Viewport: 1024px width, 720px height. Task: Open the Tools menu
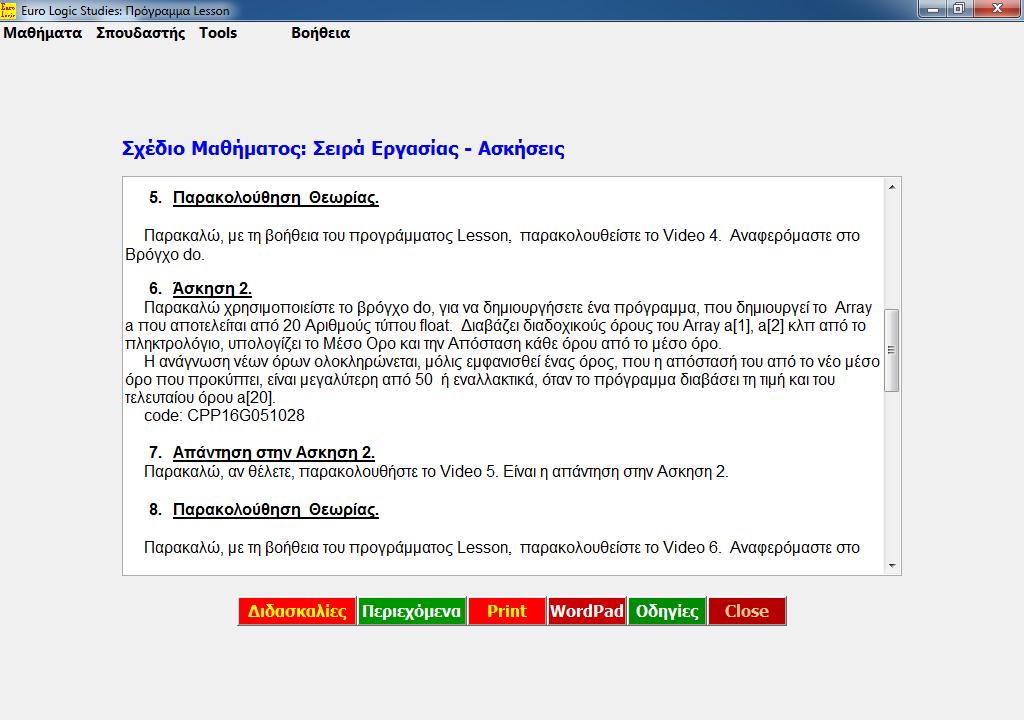pos(218,33)
